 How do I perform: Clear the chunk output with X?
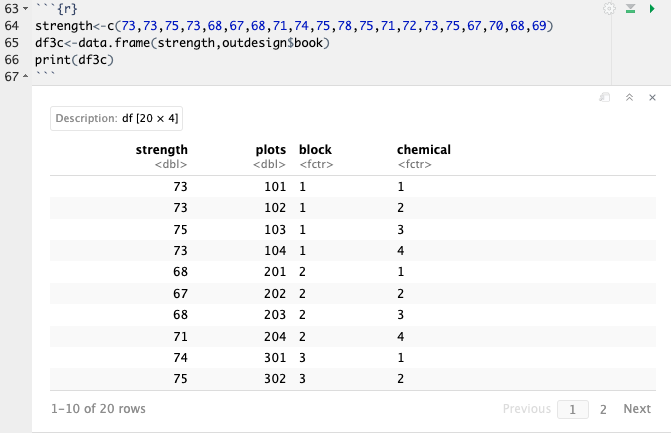tap(652, 98)
